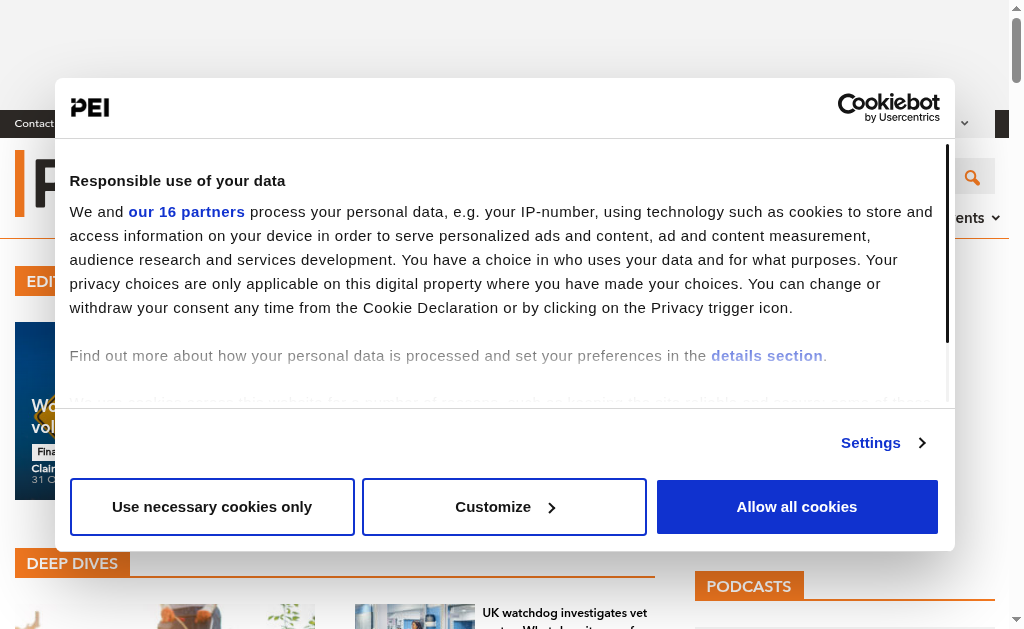Click the vet article thumbnail image
The image size is (1024, 629).
coord(414,617)
